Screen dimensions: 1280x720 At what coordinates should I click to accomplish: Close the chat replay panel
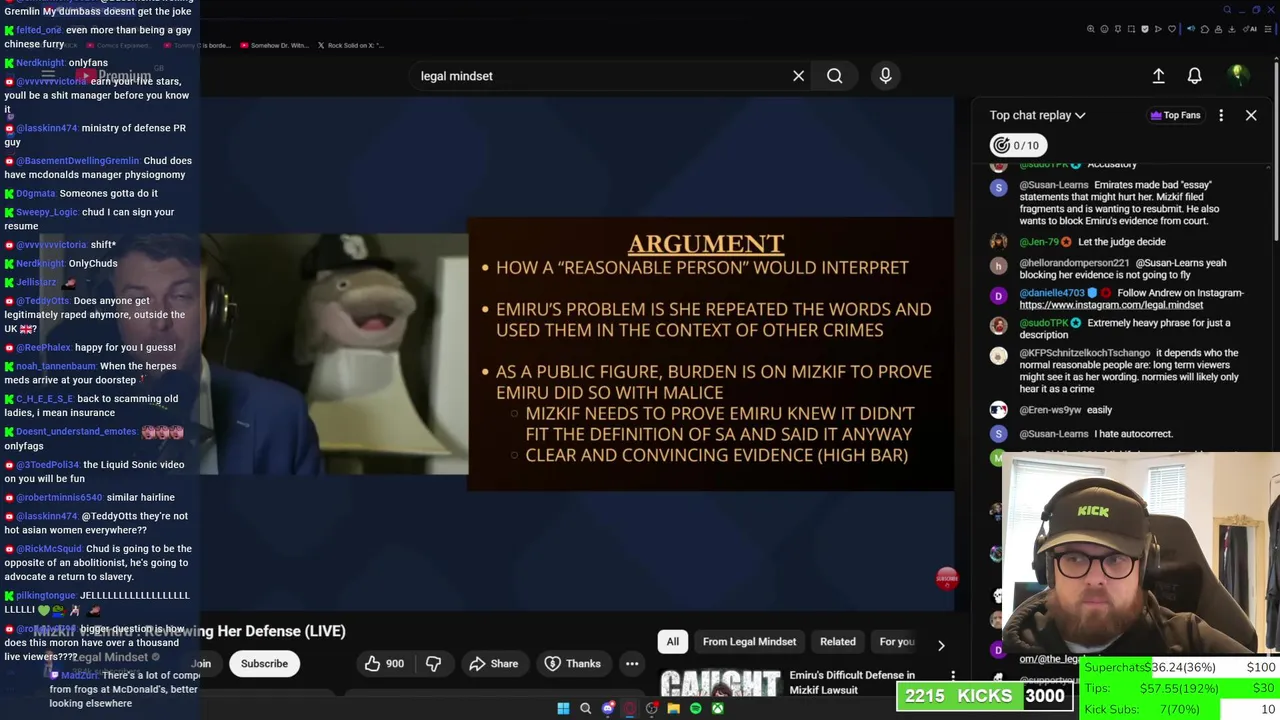(1251, 115)
